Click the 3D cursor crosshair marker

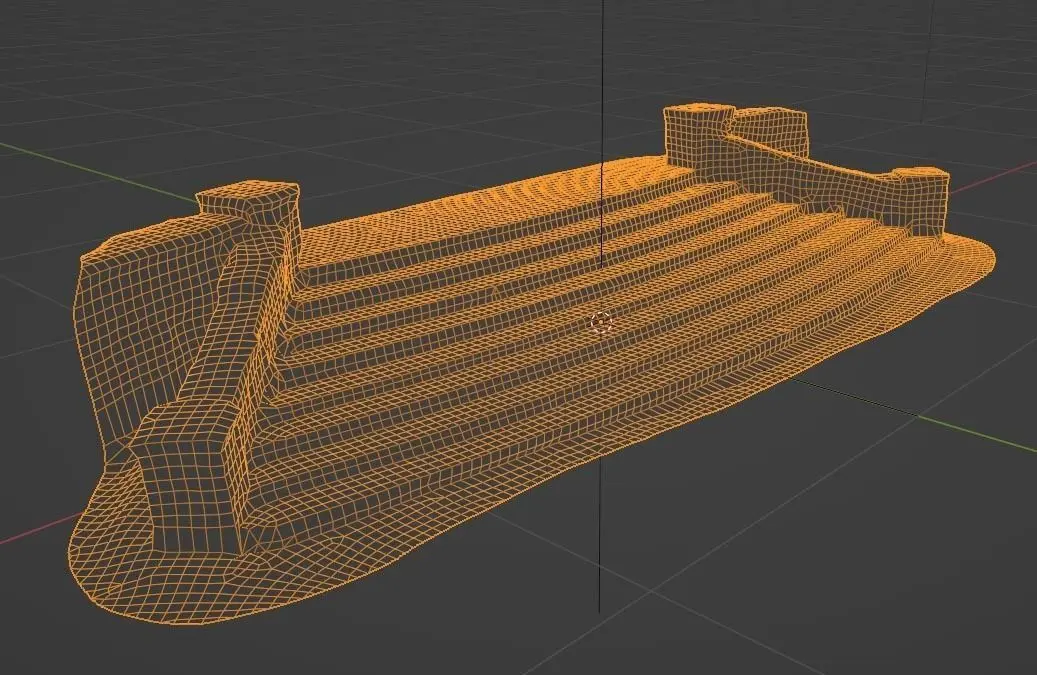pyautogui.click(x=601, y=322)
